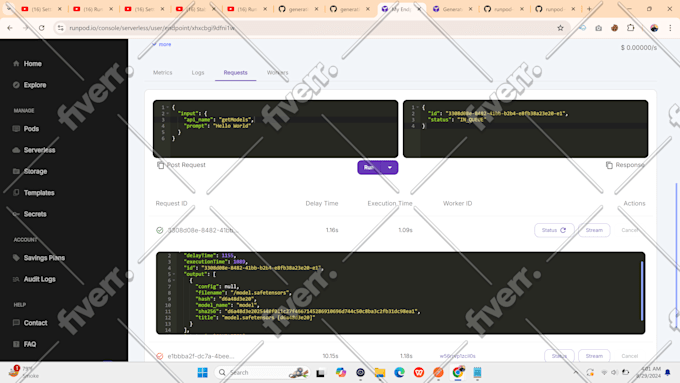
Task: Click the Worker ID column header
Action: point(458,203)
